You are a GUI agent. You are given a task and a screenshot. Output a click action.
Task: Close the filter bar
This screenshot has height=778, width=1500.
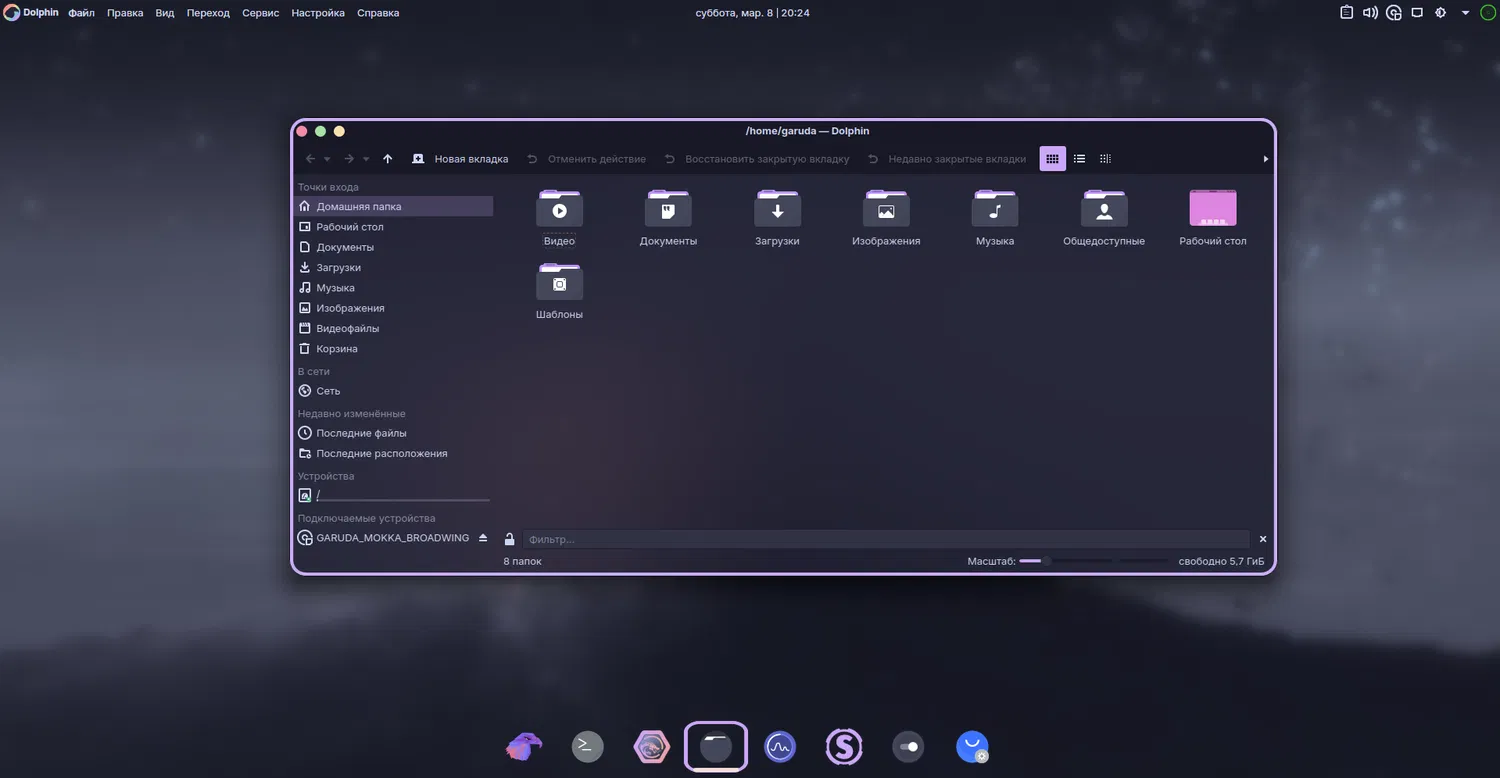click(x=1263, y=539)
